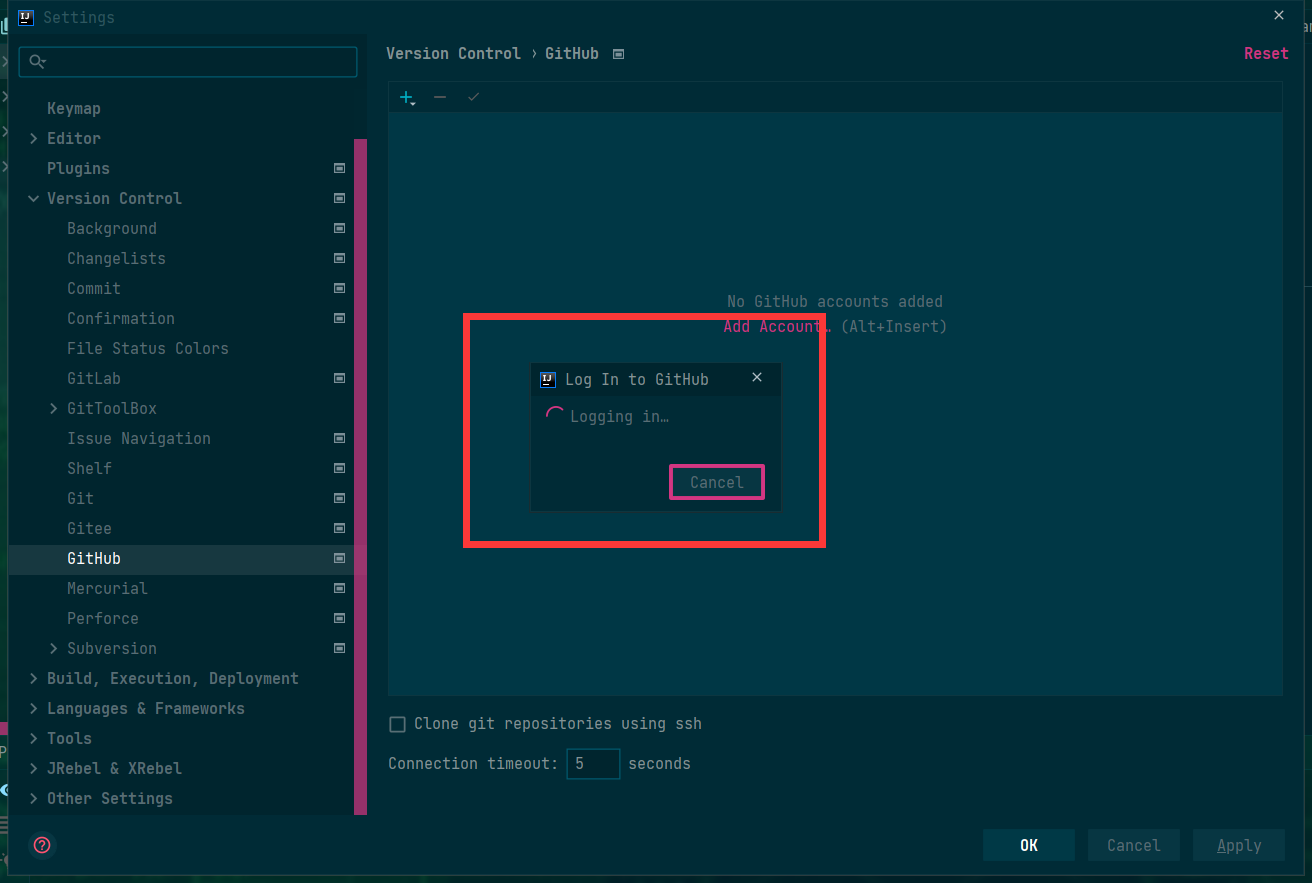
Task: Click the Add account plus icon
Action: click(407, 97)
